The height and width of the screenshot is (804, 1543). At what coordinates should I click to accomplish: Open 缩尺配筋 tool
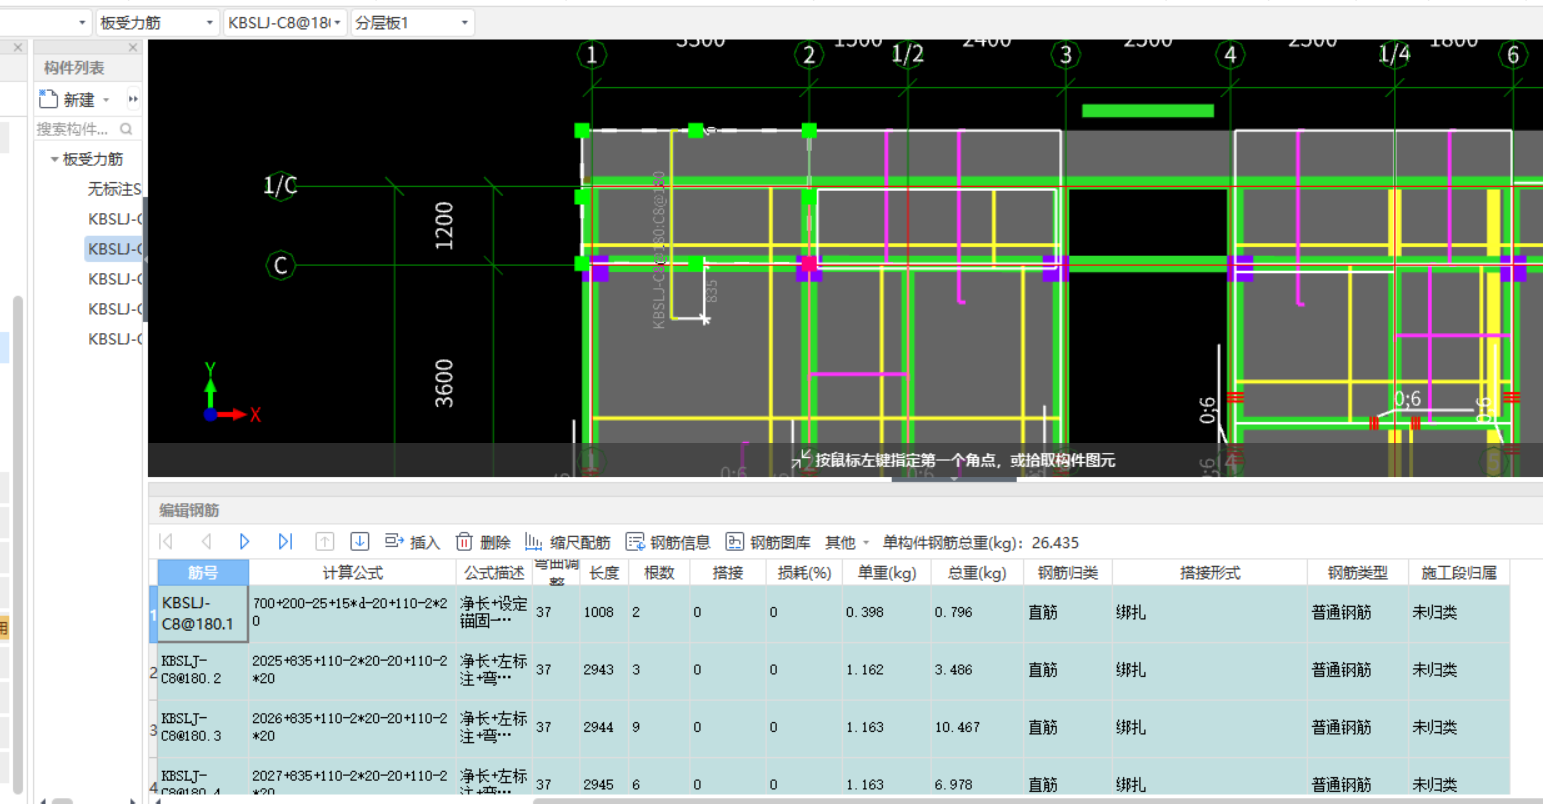(568, 542)
